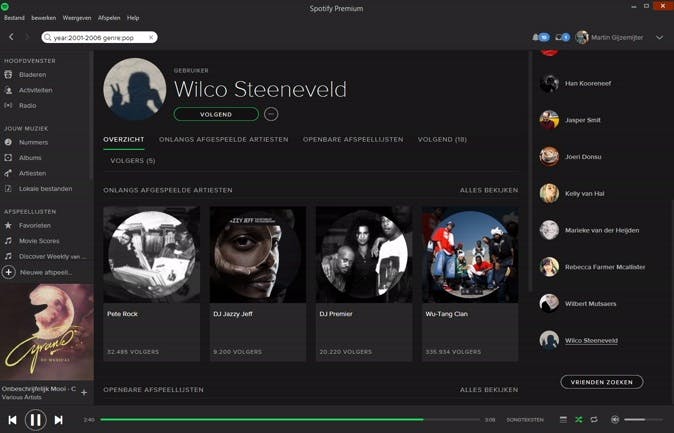Open Lokale bestanden in the sidebar
674x433 pixels.
45,189
